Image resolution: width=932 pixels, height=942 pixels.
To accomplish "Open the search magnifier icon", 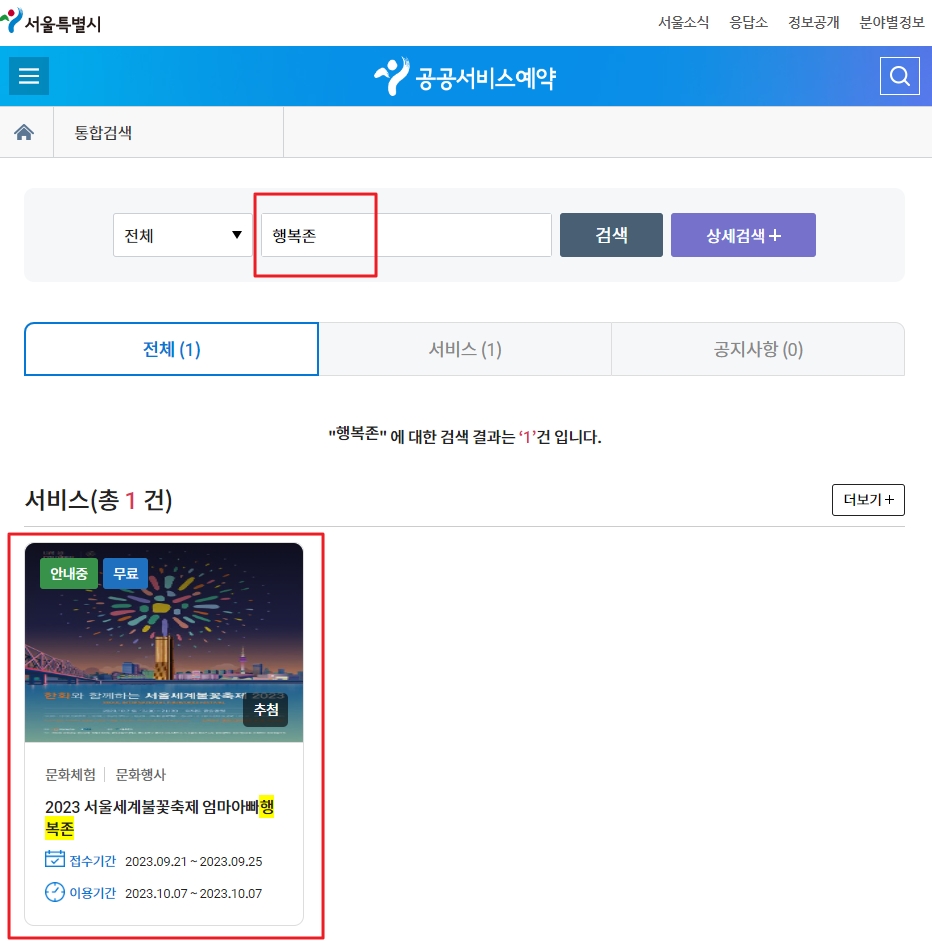I will pos(899,75).
